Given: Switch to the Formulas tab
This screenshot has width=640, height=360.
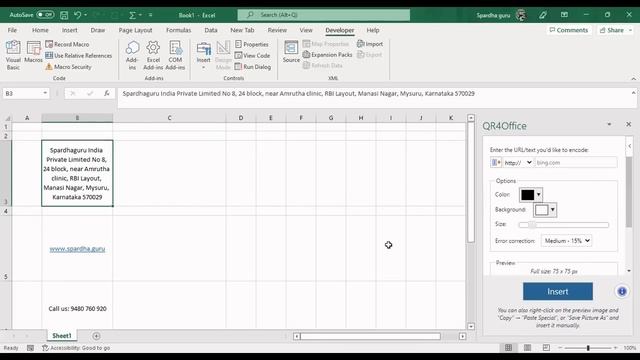Looking at the screenshot, I should coord(178,30).
